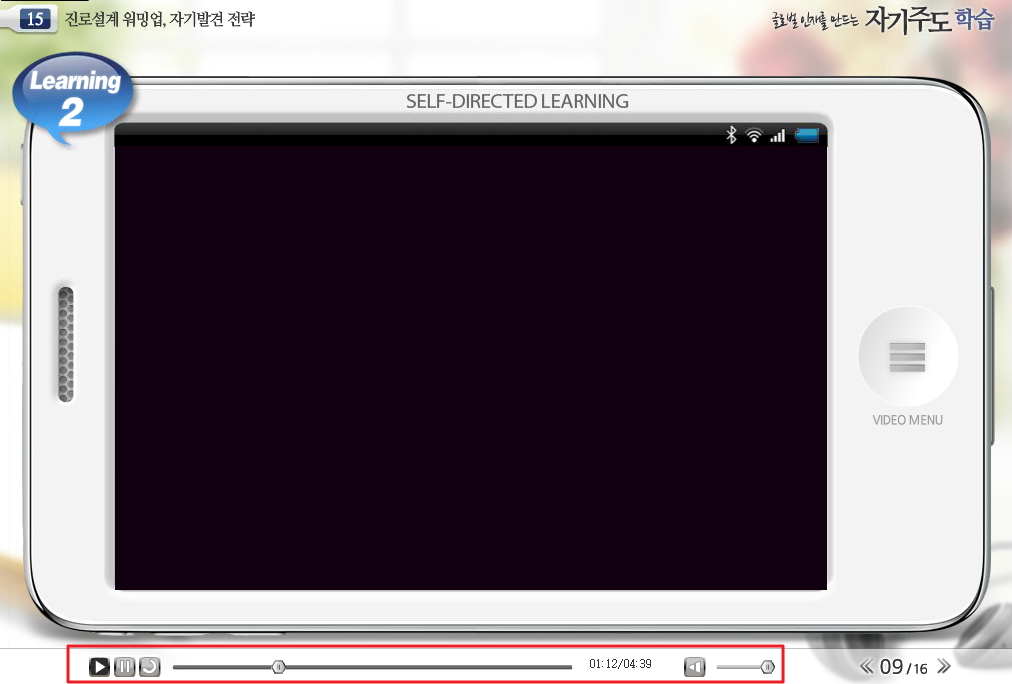
Task: Click the 자기주도 학습 logo at top right
Action: tap(883, 20)
